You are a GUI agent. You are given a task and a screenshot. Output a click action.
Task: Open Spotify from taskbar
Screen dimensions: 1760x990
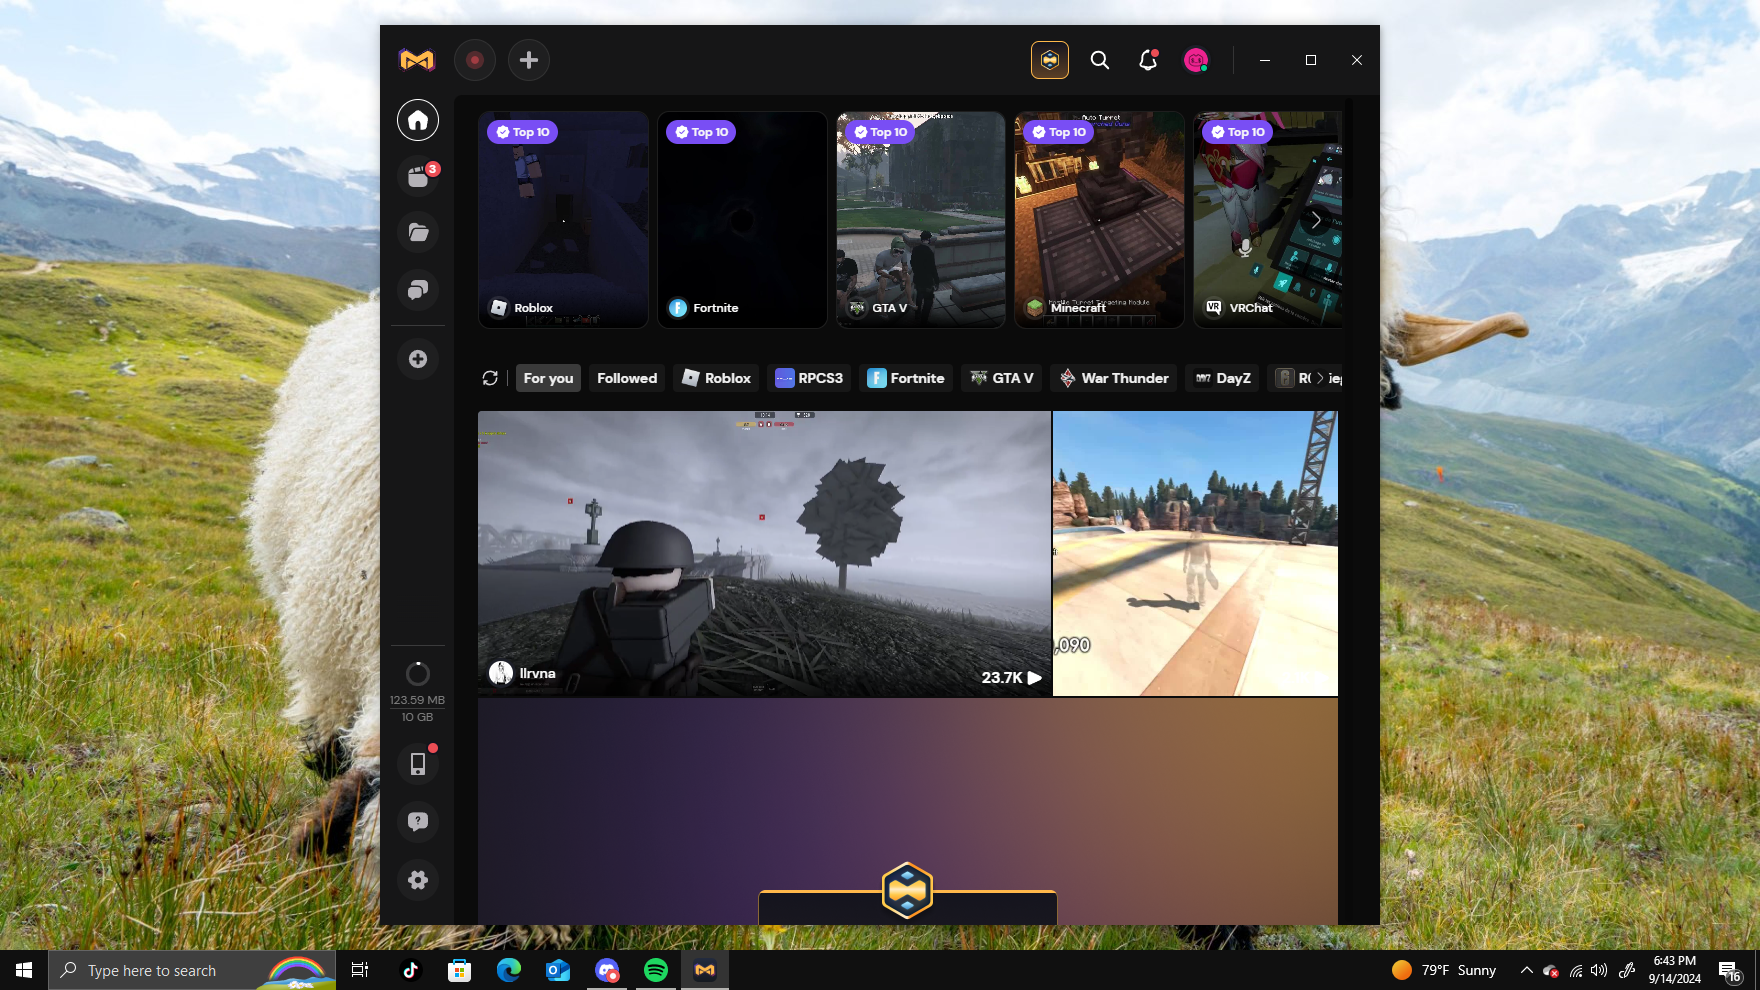pos(656,970)
